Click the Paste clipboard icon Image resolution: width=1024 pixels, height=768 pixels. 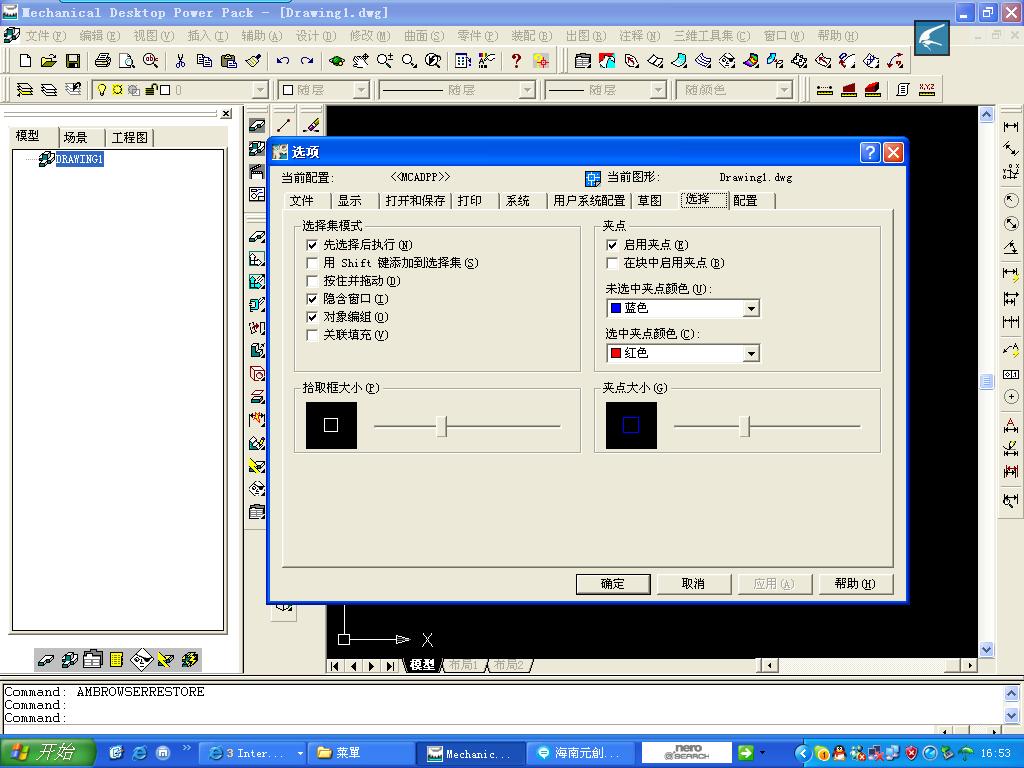(229, 61)
